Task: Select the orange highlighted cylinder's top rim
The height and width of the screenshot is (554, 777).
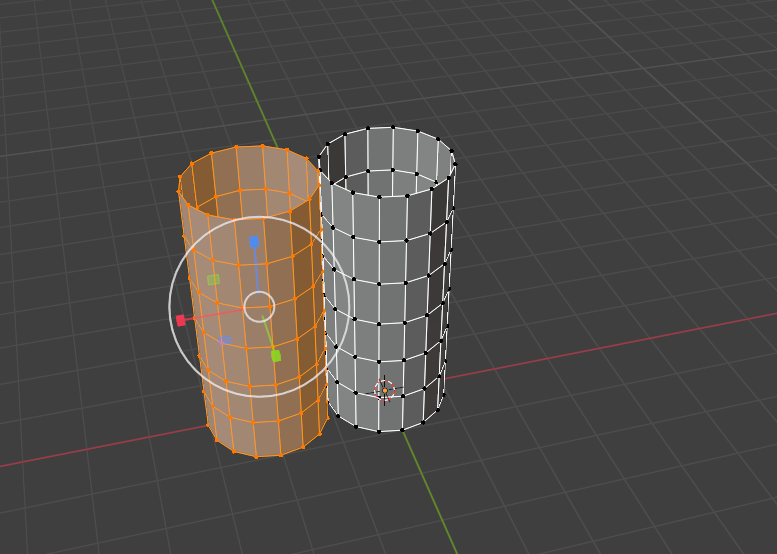Action: pos(249,146)
